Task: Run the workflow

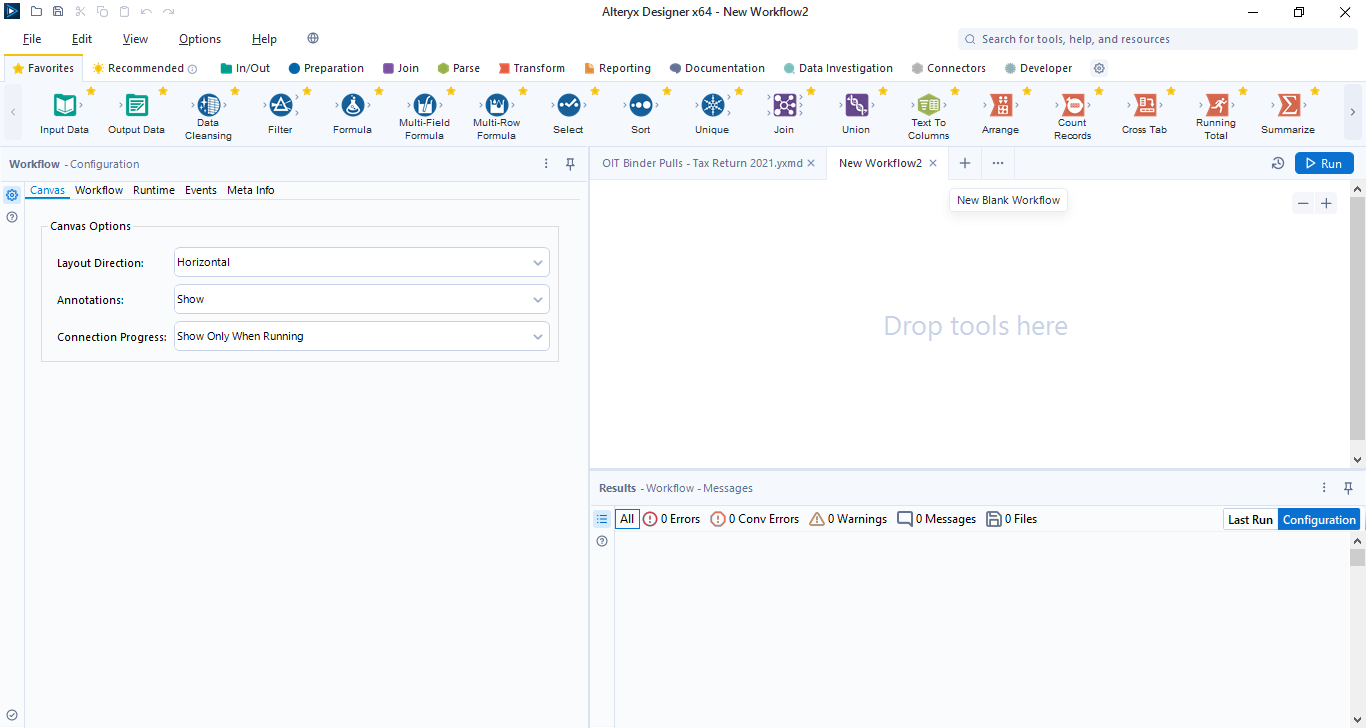Action: click(x=1324, y=163)
